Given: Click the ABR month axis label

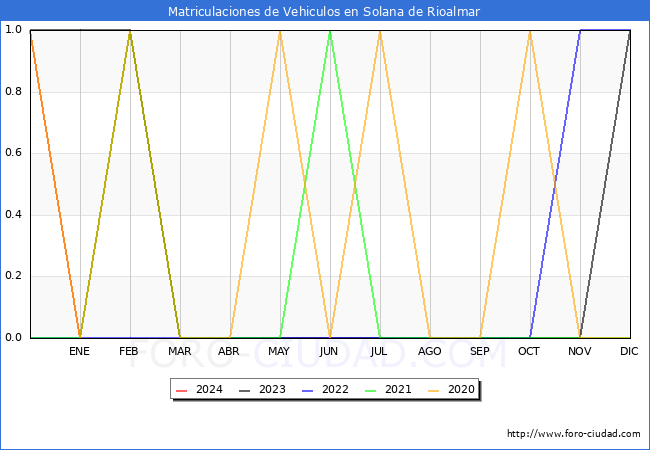Looking at the screenshot, I should coord(229,351).
